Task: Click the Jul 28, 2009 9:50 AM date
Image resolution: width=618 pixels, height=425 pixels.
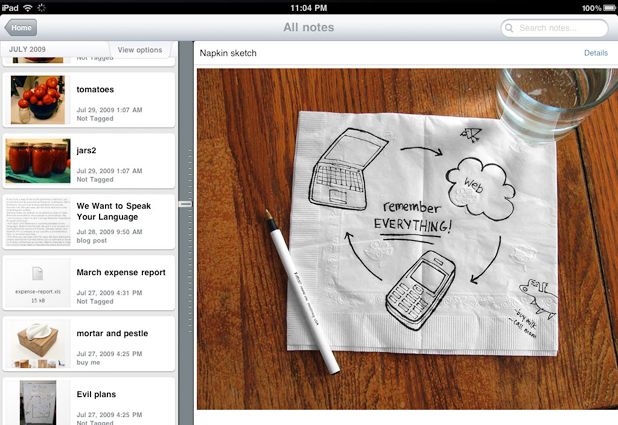Action: click(x=109, y=232)
